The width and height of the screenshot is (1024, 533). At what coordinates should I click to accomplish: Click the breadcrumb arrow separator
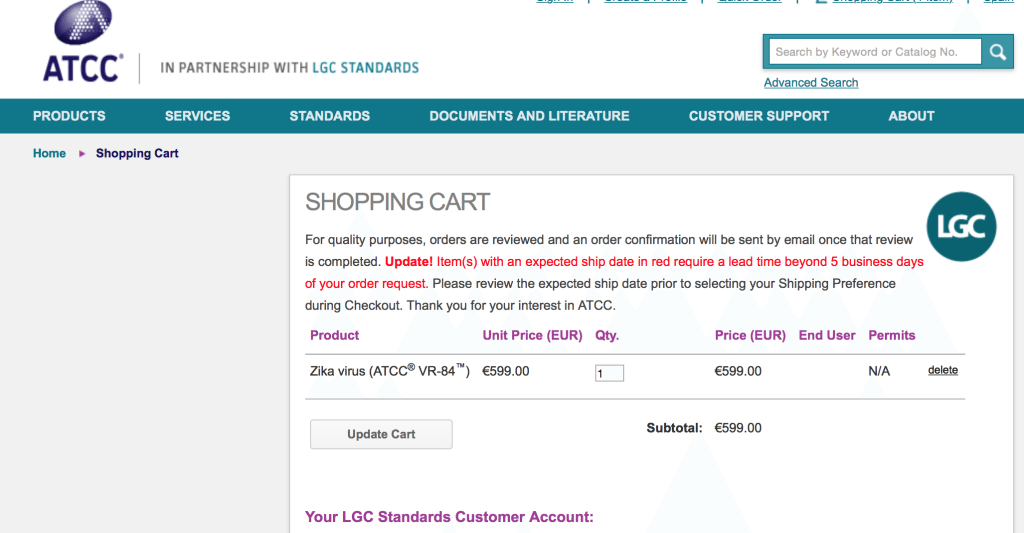[x=82, y=153]
